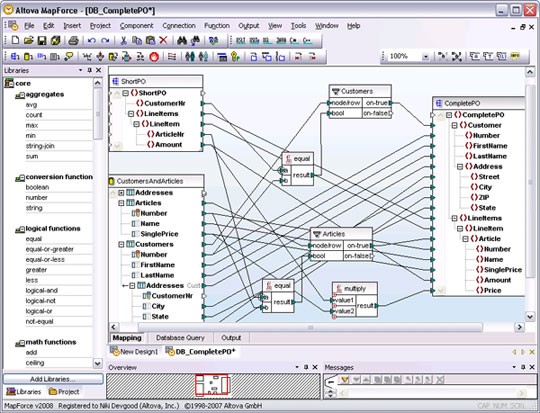This screenshot has width=540, height=413.
Task: Toggle the show annotations button
Action: tap(475, 56)
